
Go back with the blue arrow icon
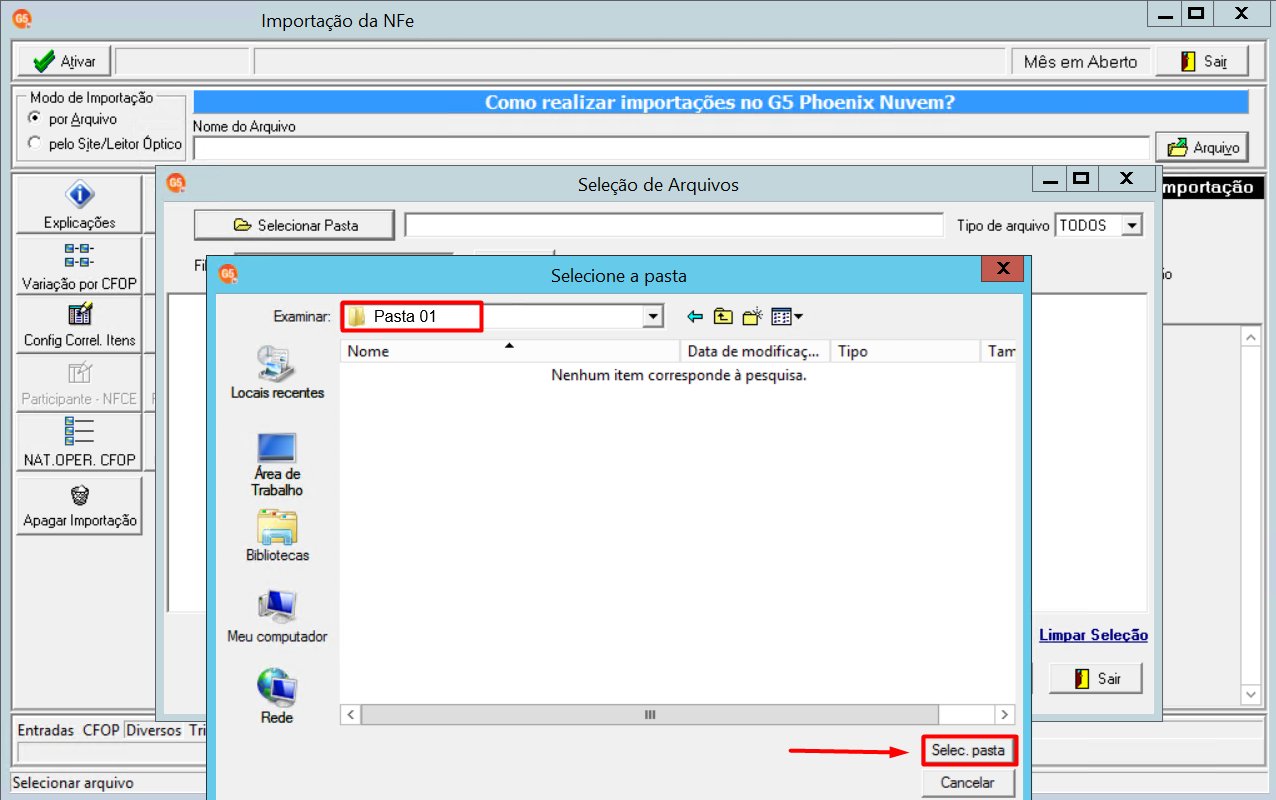[696, 317]
